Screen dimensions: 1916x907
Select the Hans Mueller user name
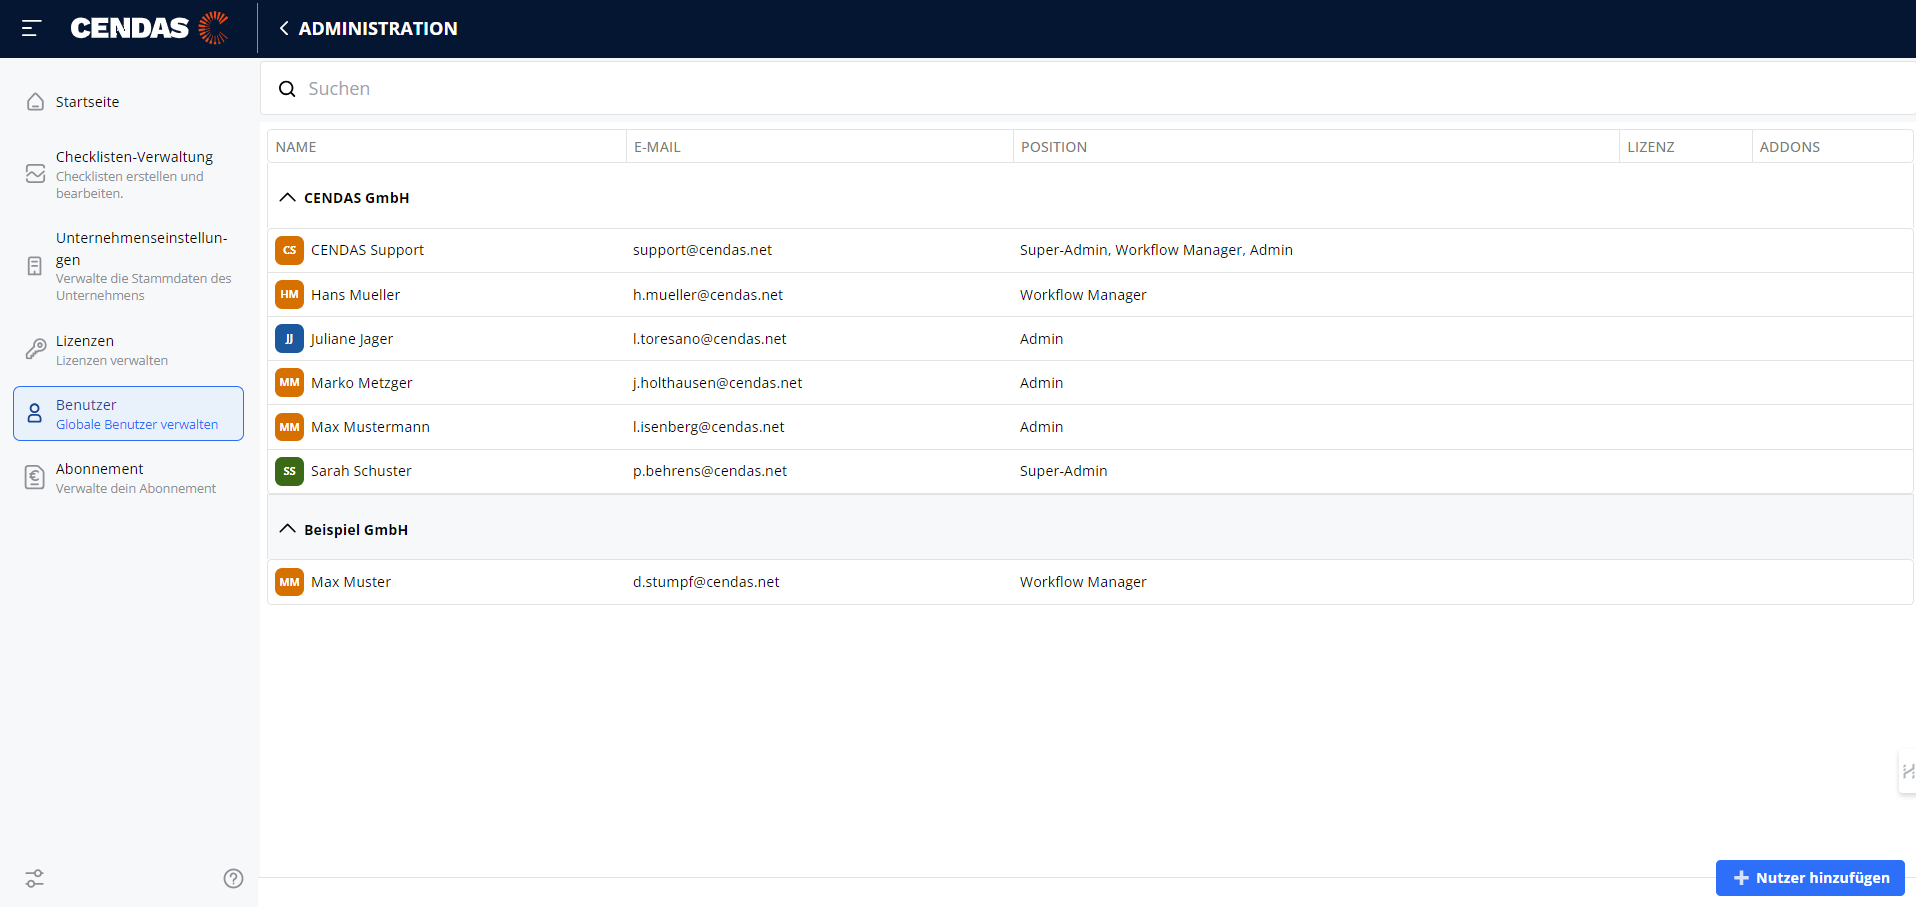(355, 295)
